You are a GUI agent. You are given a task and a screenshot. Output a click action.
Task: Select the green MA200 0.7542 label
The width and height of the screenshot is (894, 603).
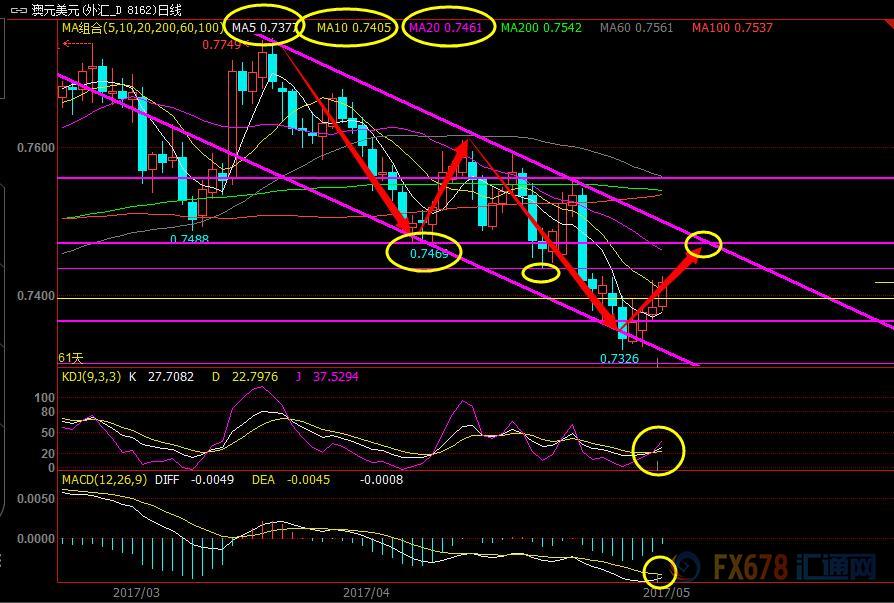541,28
